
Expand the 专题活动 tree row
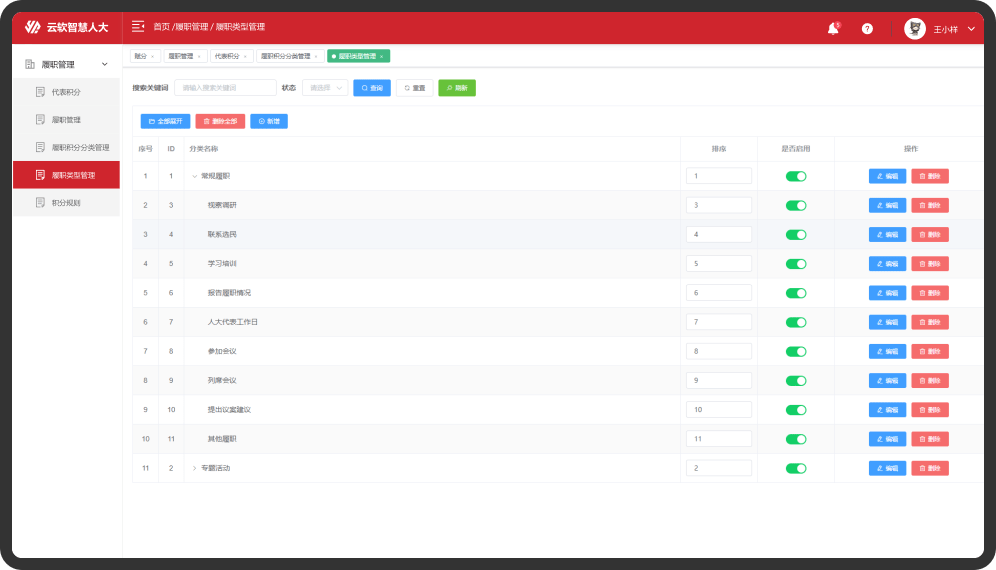click(195, 468)
